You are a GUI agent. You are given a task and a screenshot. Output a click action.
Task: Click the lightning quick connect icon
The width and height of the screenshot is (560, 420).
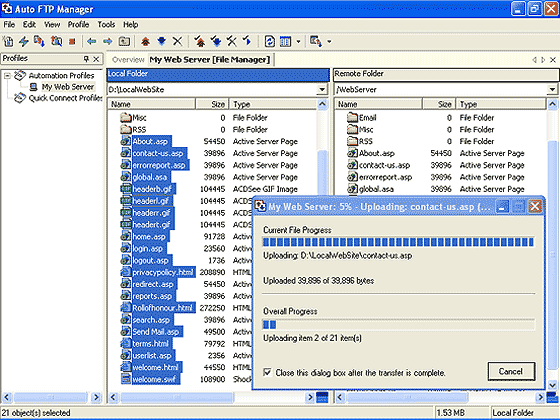click(24, 41)
